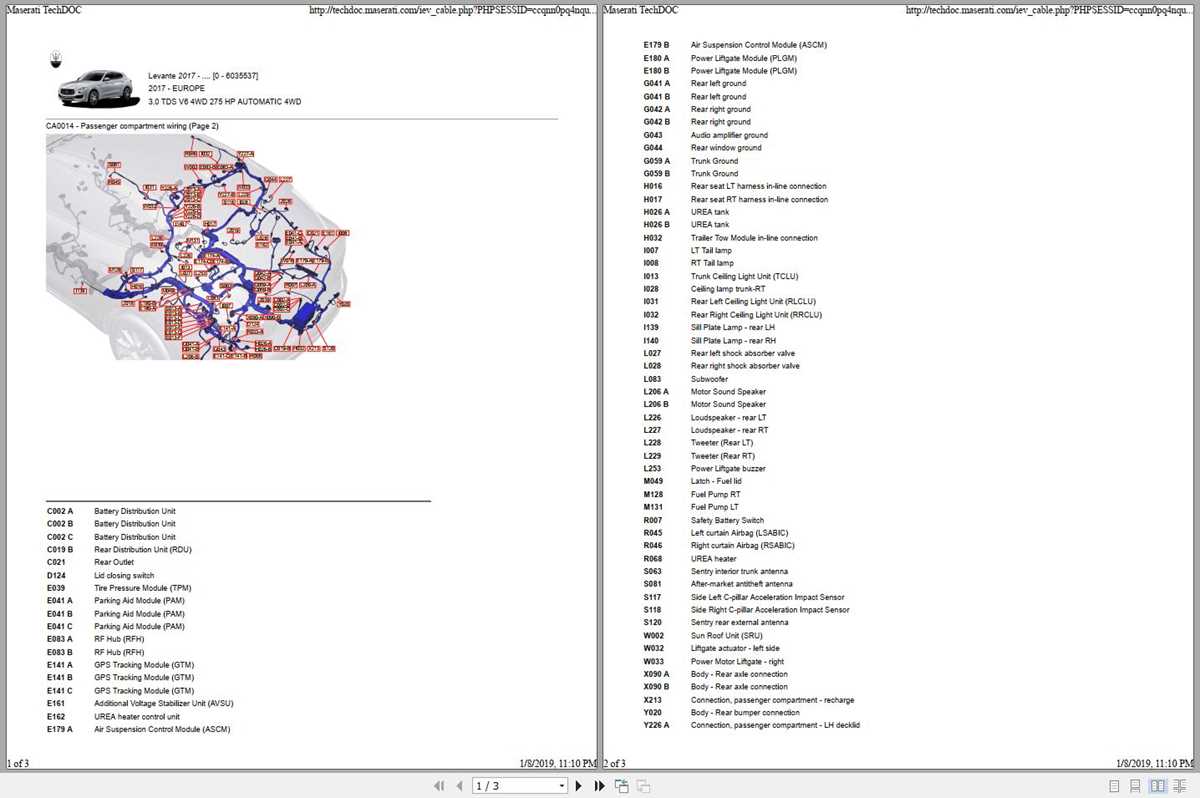The height and width of the screenshot is (798, 1200).
Task: Select 'Lid closing switch' entry
Action: tap(124, 576)
